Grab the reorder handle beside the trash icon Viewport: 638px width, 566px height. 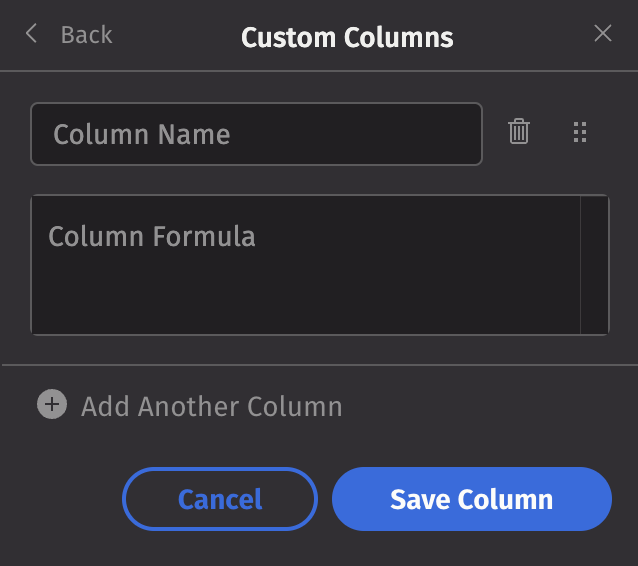(x=578, y=132)
